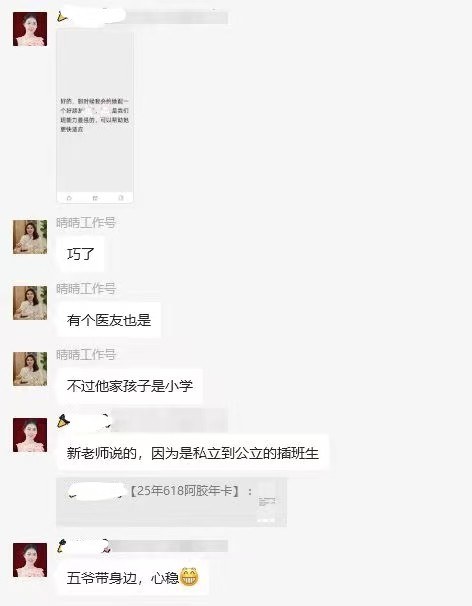
Task: Select the "不过他家孩子是小学" message bubble
Action: (130, 386)
